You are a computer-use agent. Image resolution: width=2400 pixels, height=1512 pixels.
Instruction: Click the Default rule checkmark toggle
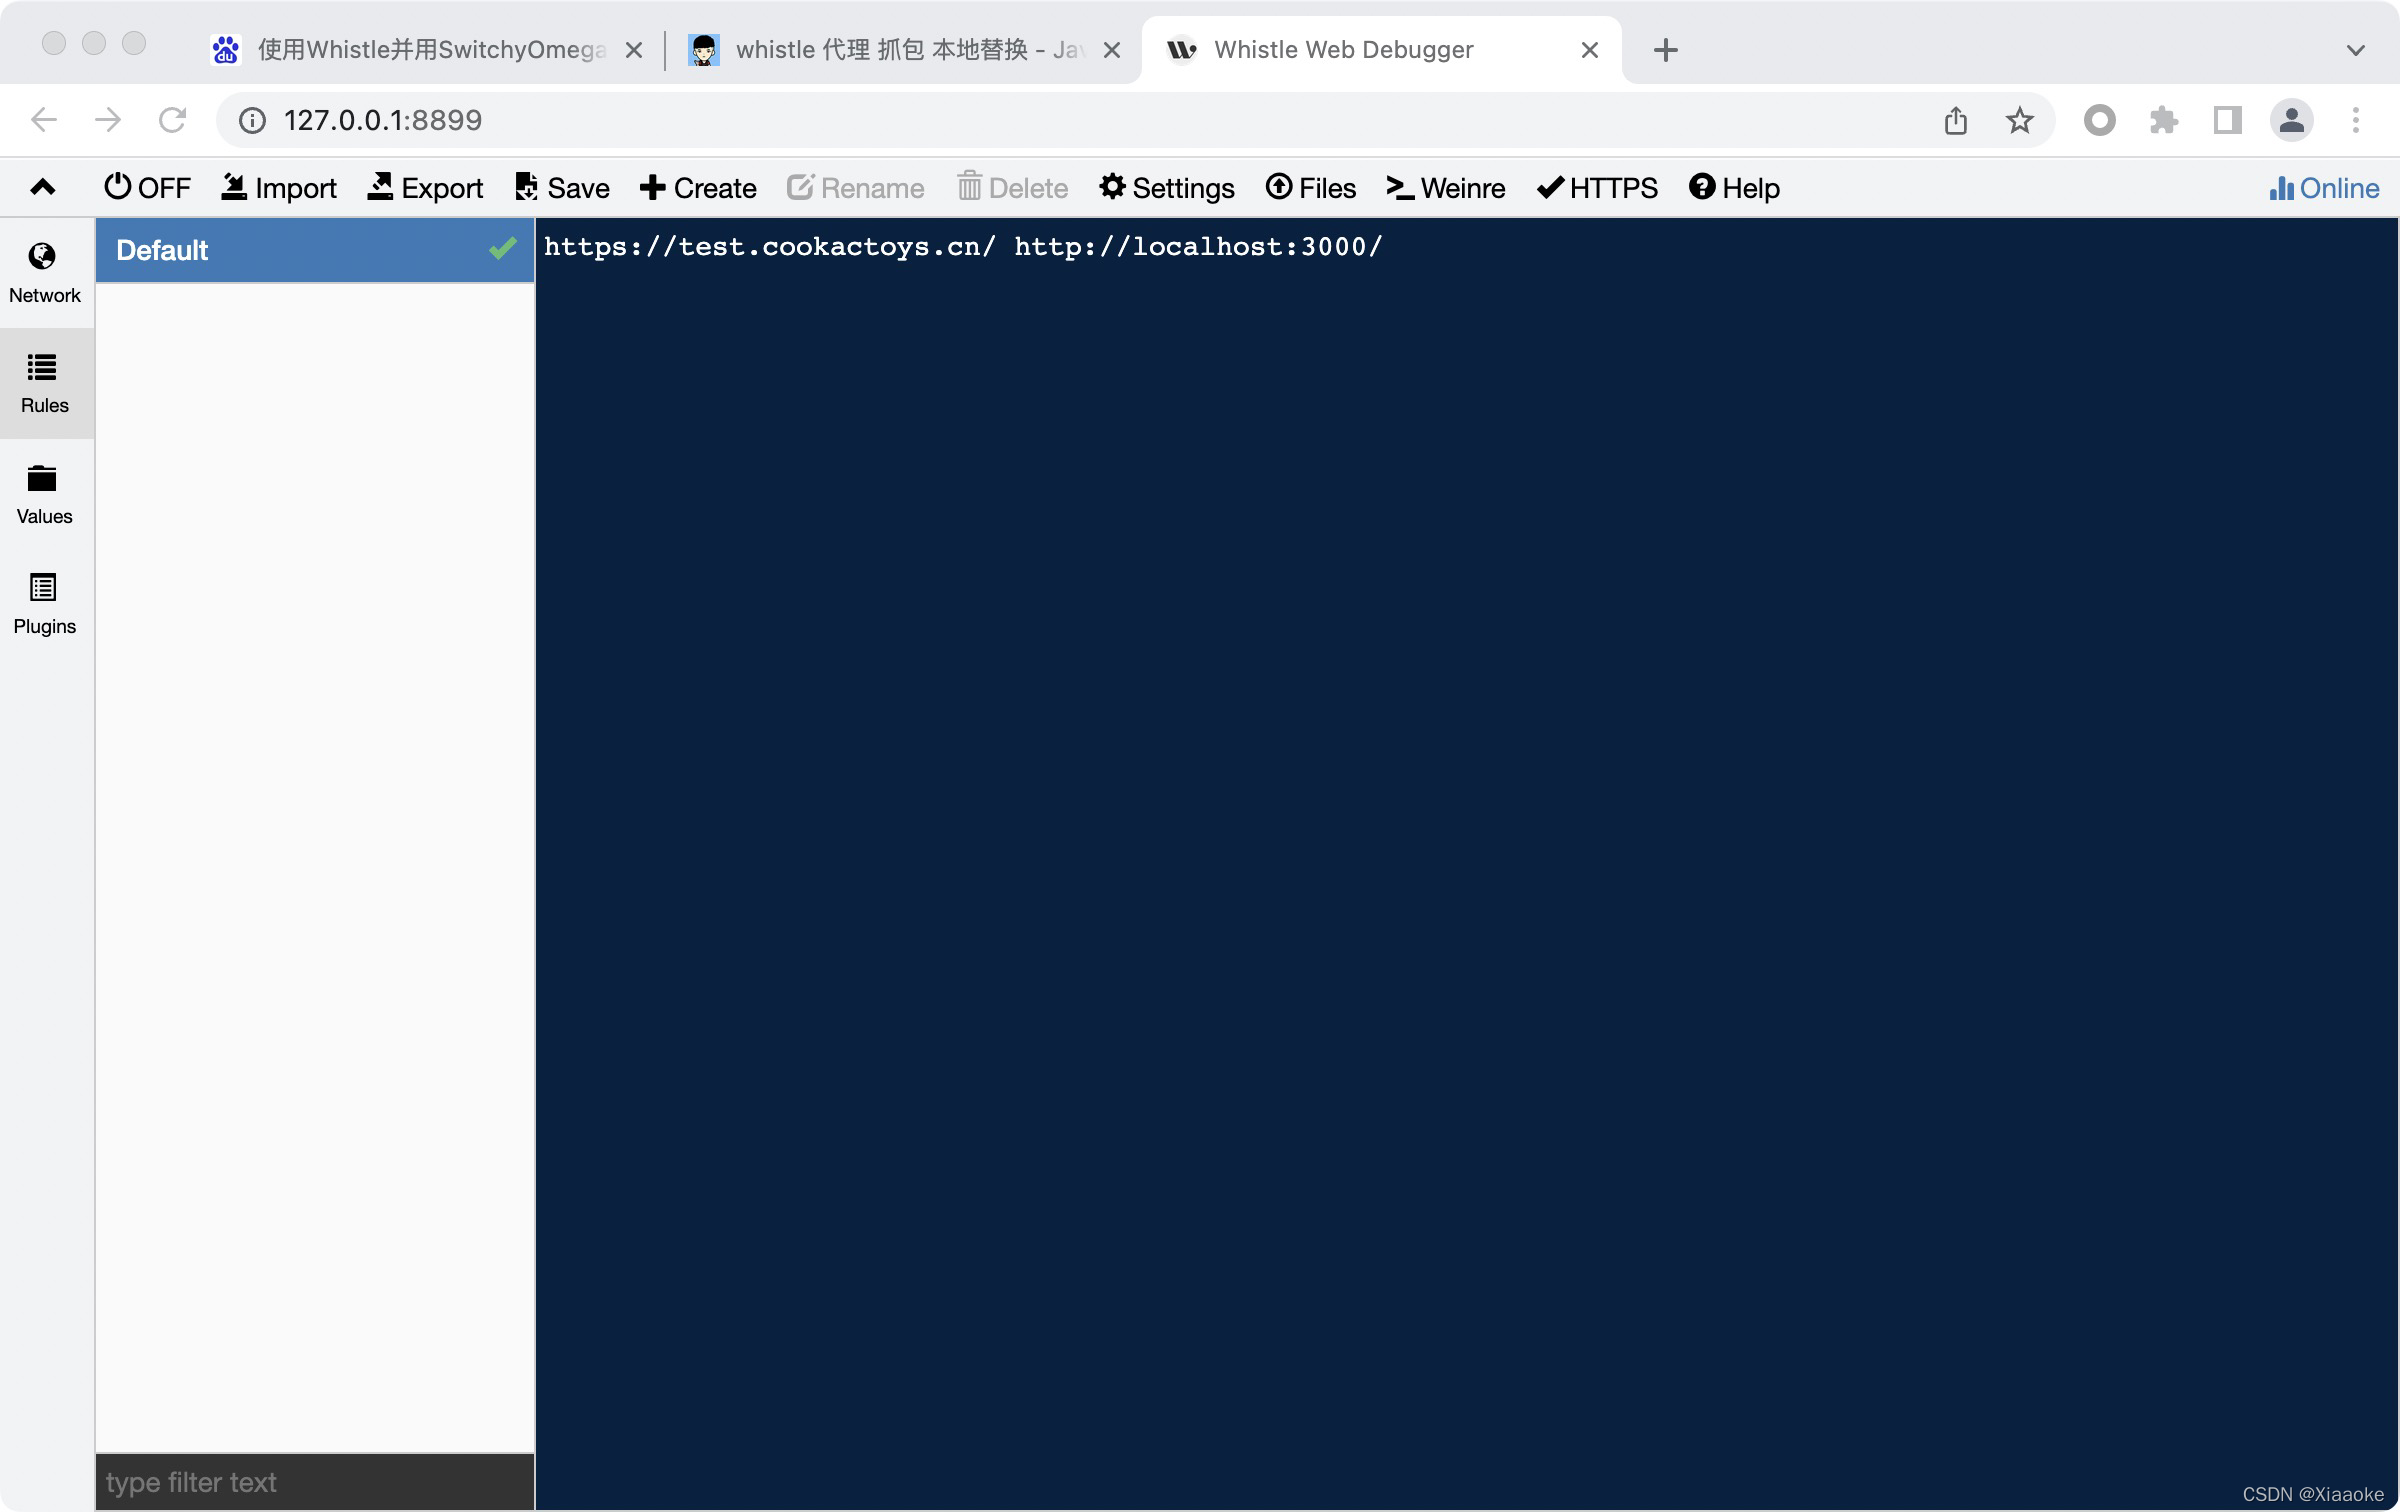(x=502, y=249)
